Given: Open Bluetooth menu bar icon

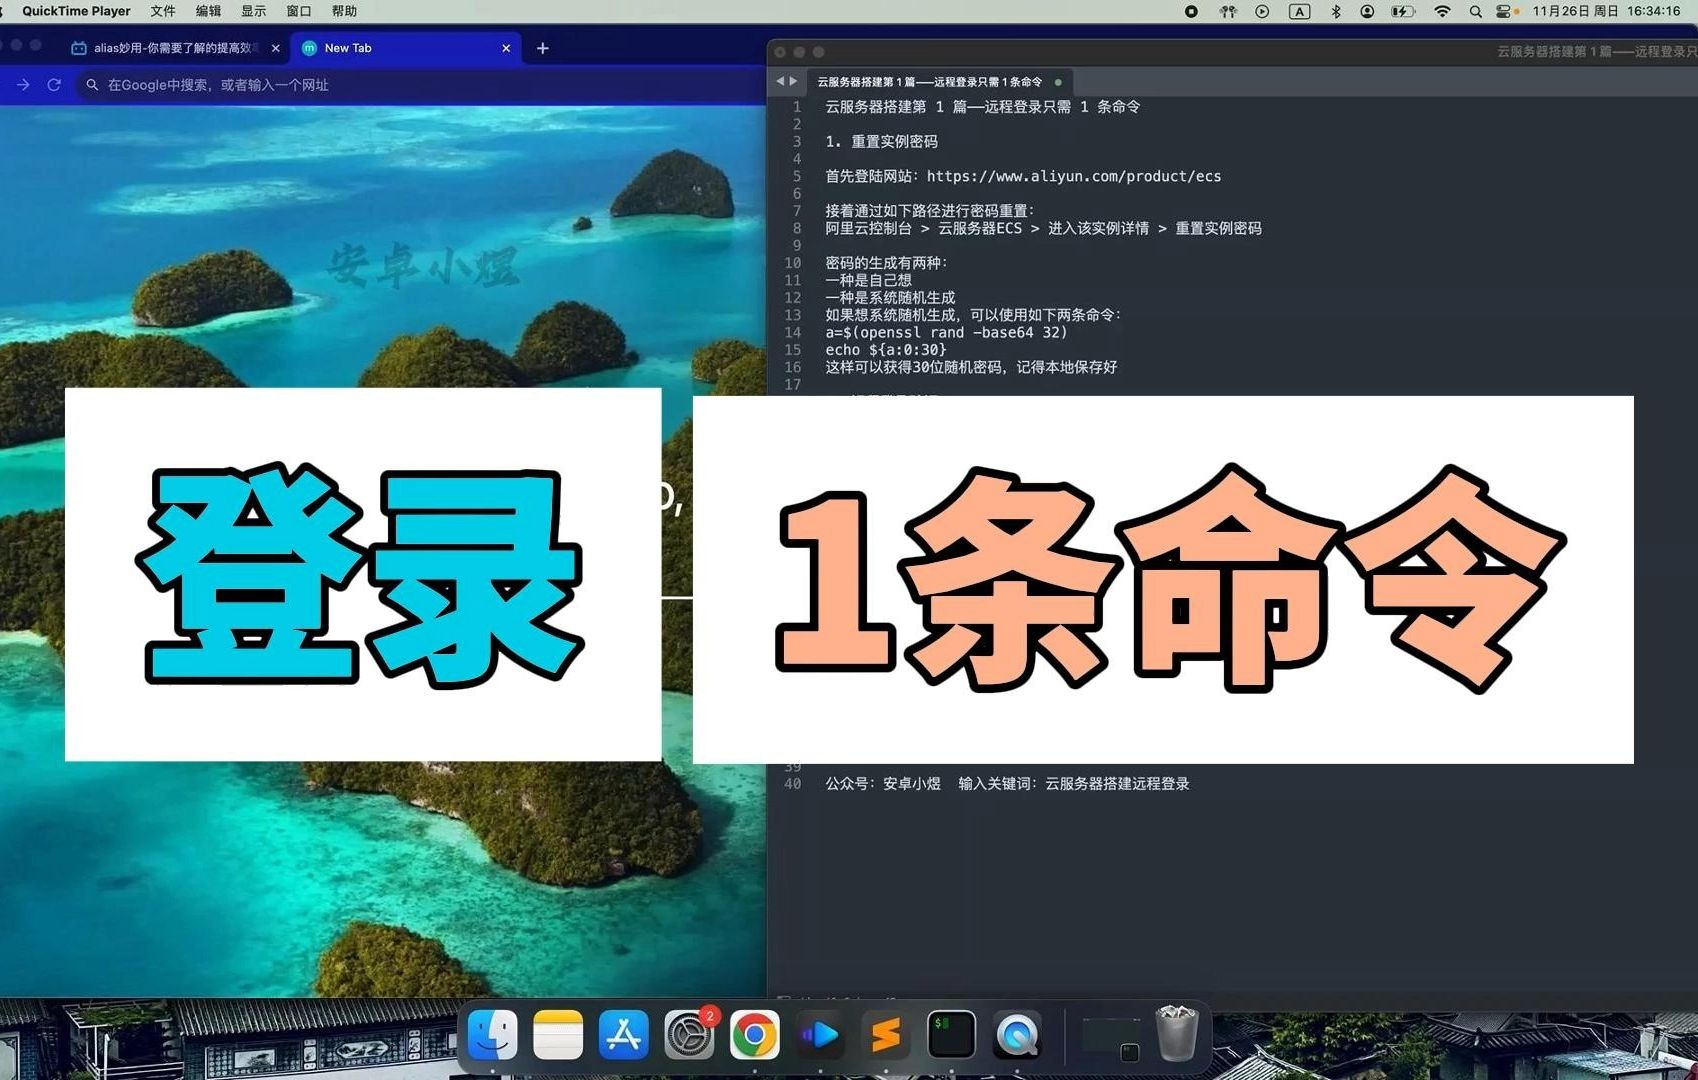Looking at the screenshot, I should (x=1336, y=11).
